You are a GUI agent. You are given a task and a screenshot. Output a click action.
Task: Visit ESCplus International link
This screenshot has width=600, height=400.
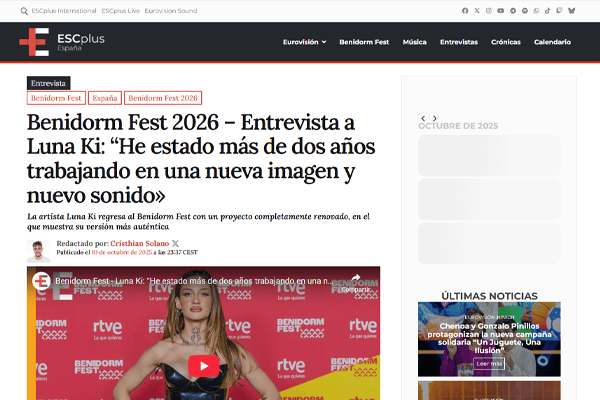(64, 11)
